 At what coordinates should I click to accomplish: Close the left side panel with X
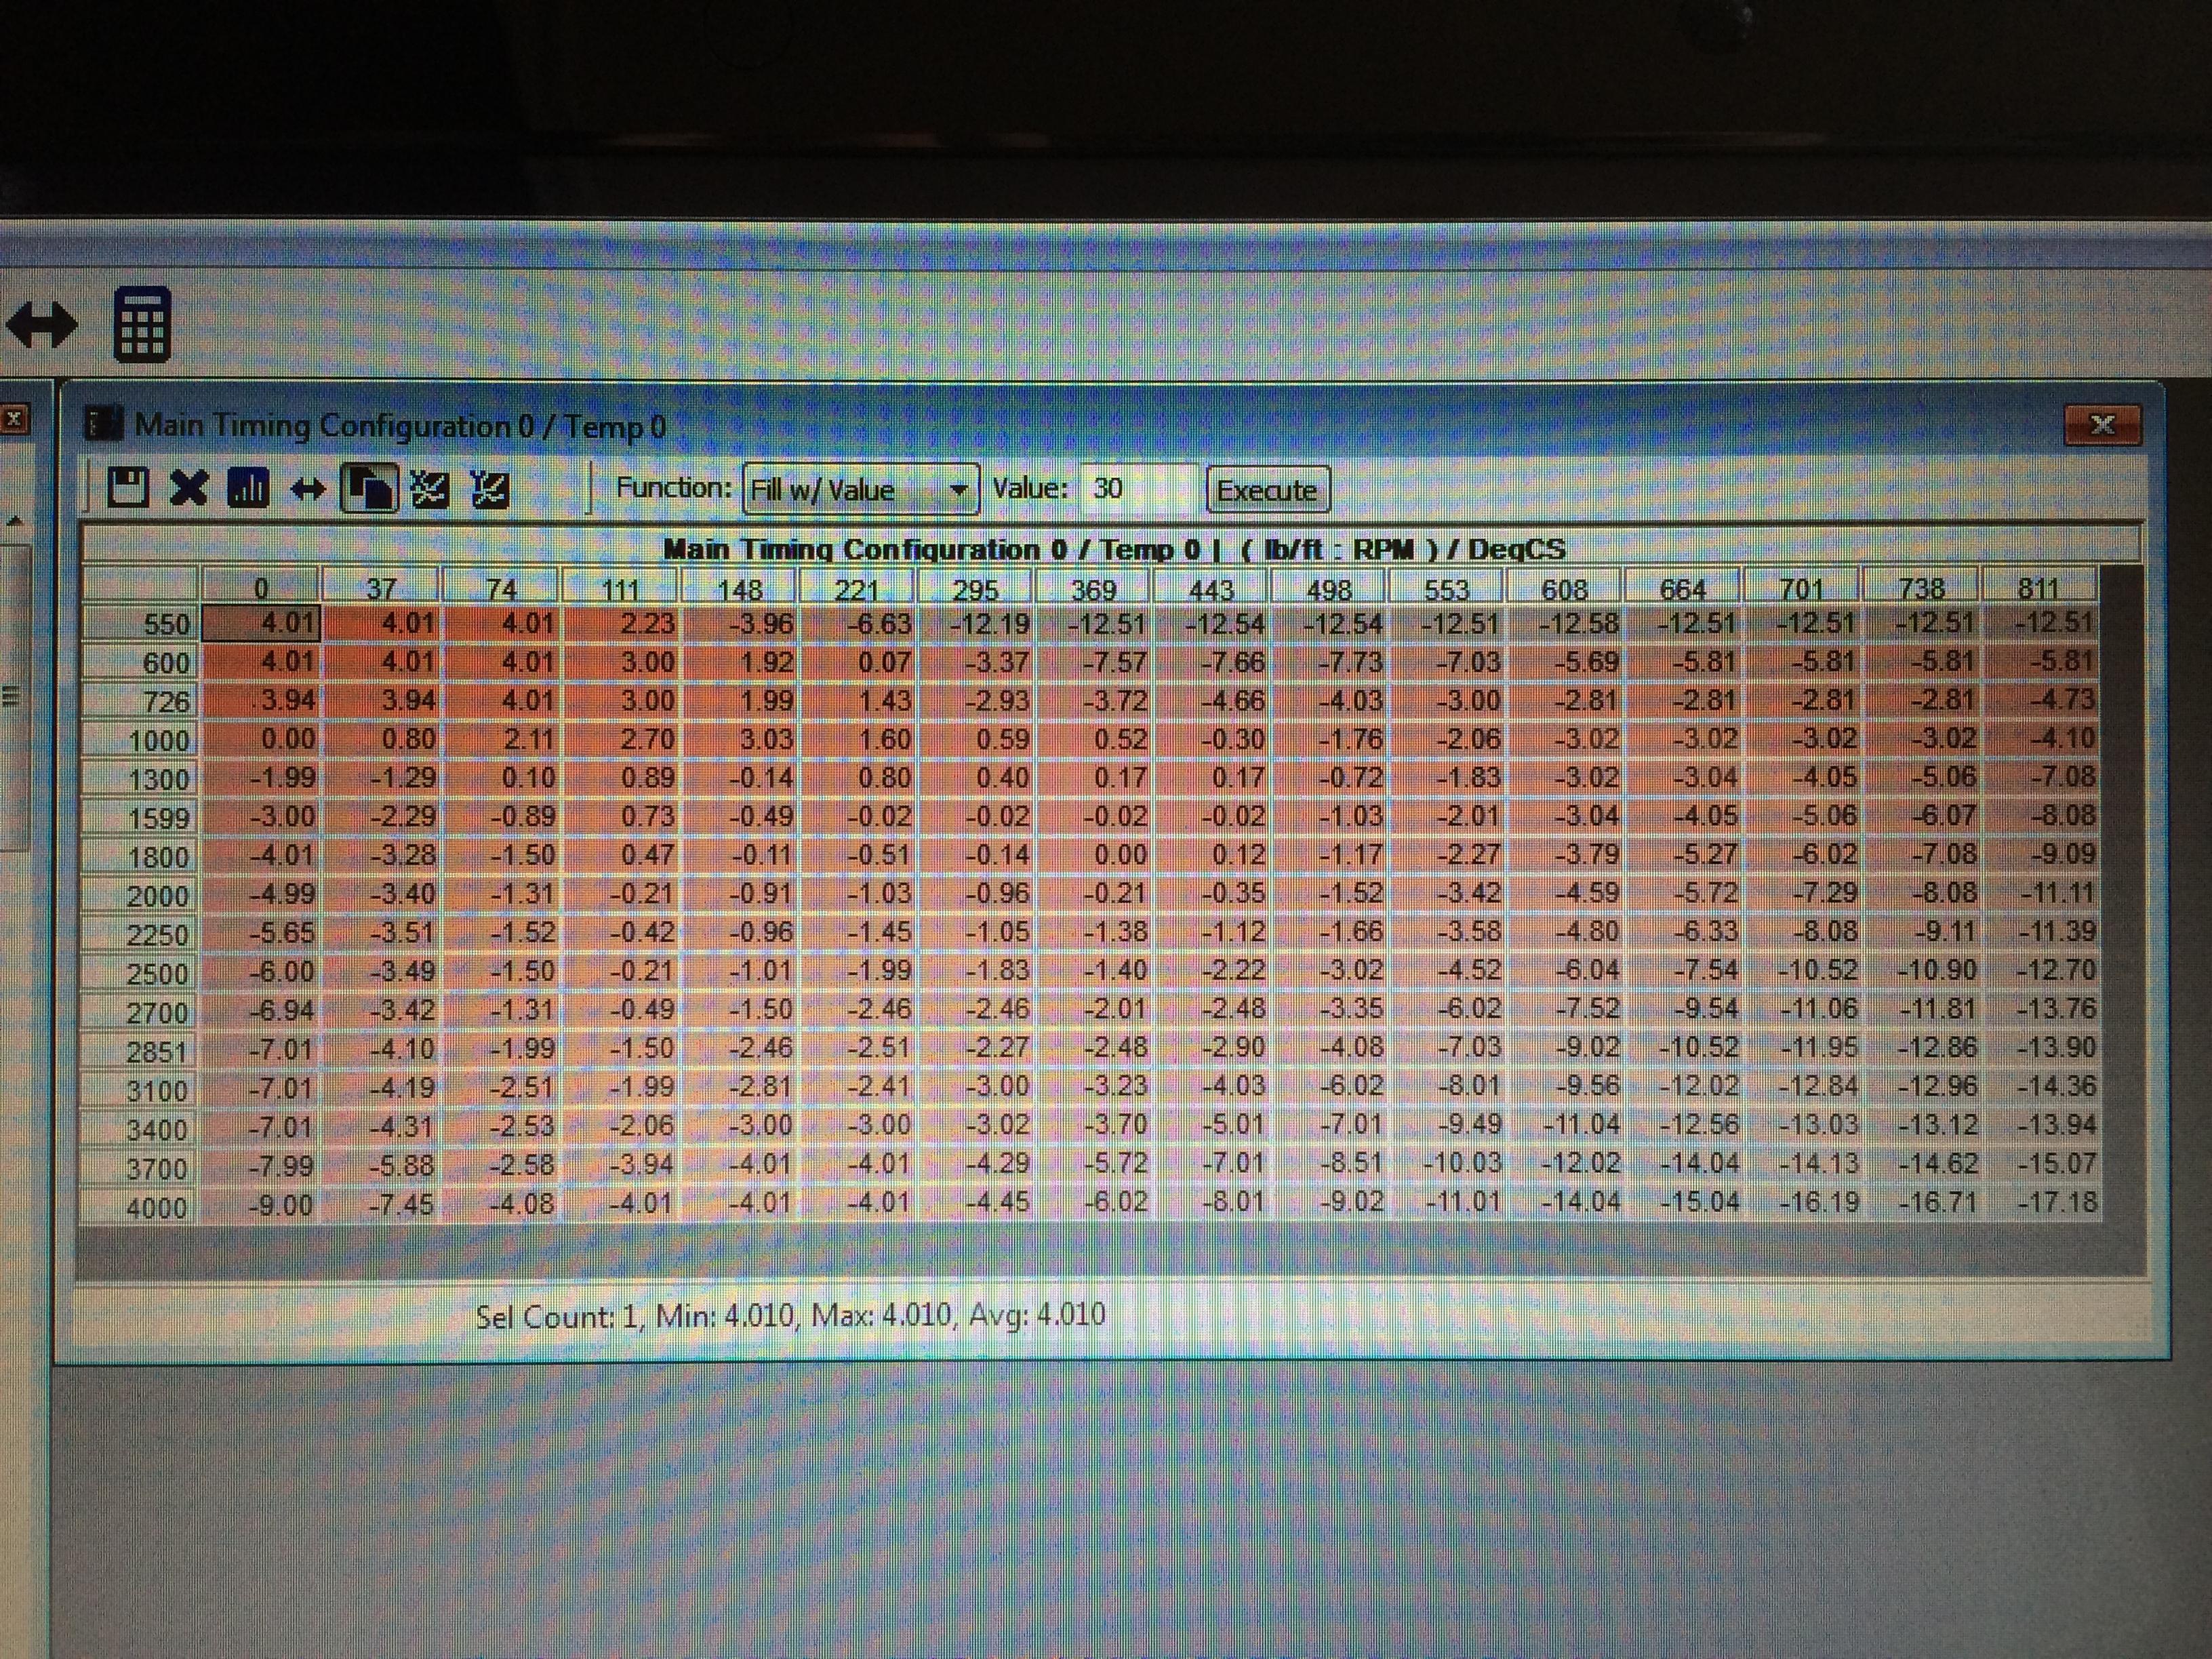coord(14,419)
